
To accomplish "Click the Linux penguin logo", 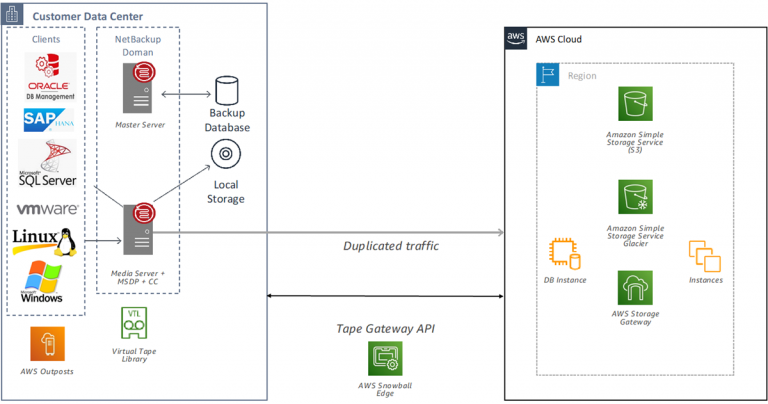I will 47,243.
